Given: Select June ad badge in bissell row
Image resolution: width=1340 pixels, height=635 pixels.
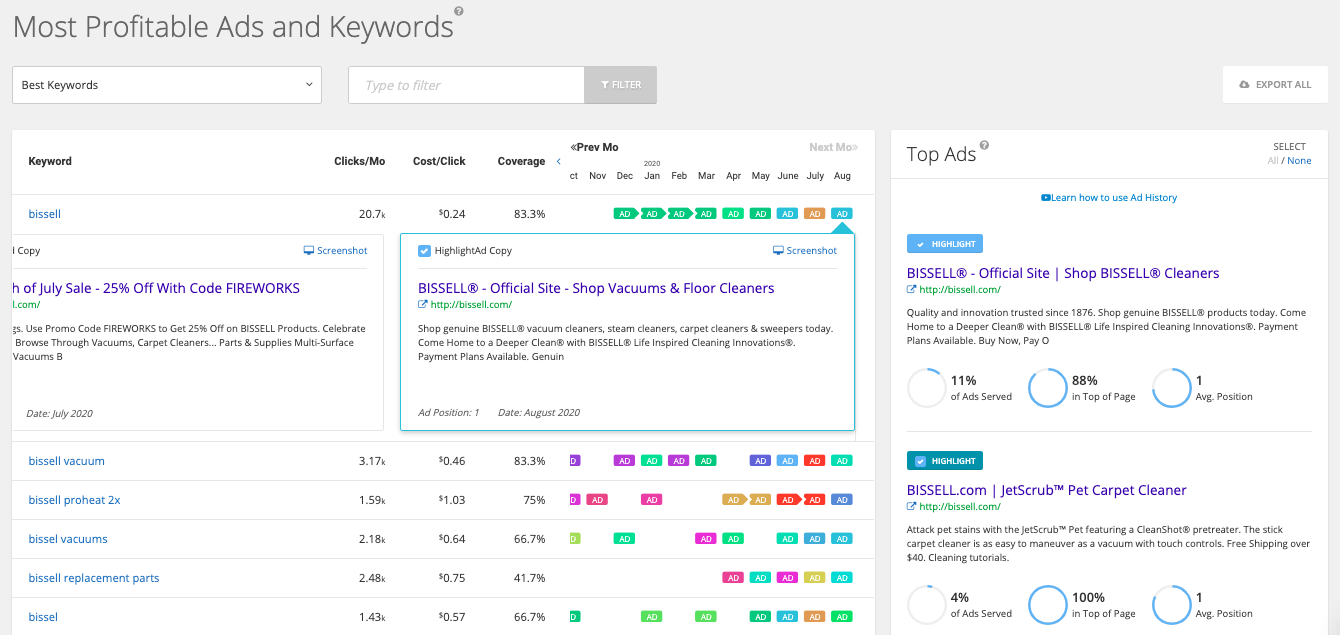Looking at the screenshot, I should tap(788, 214).
